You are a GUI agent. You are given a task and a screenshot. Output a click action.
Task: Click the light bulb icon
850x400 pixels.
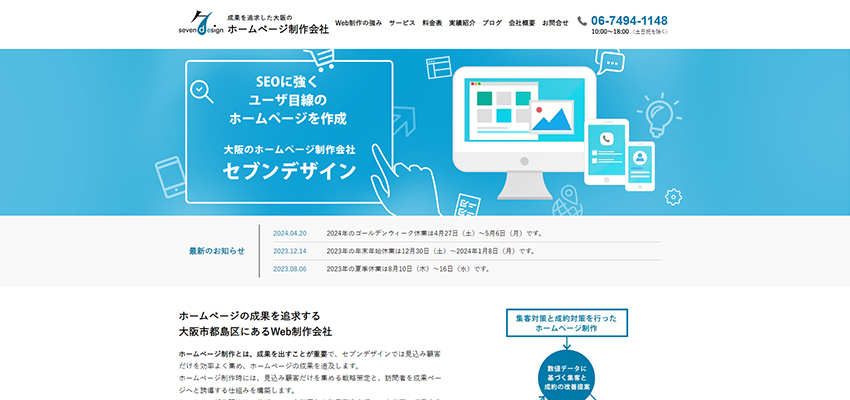tap(659, 115)
